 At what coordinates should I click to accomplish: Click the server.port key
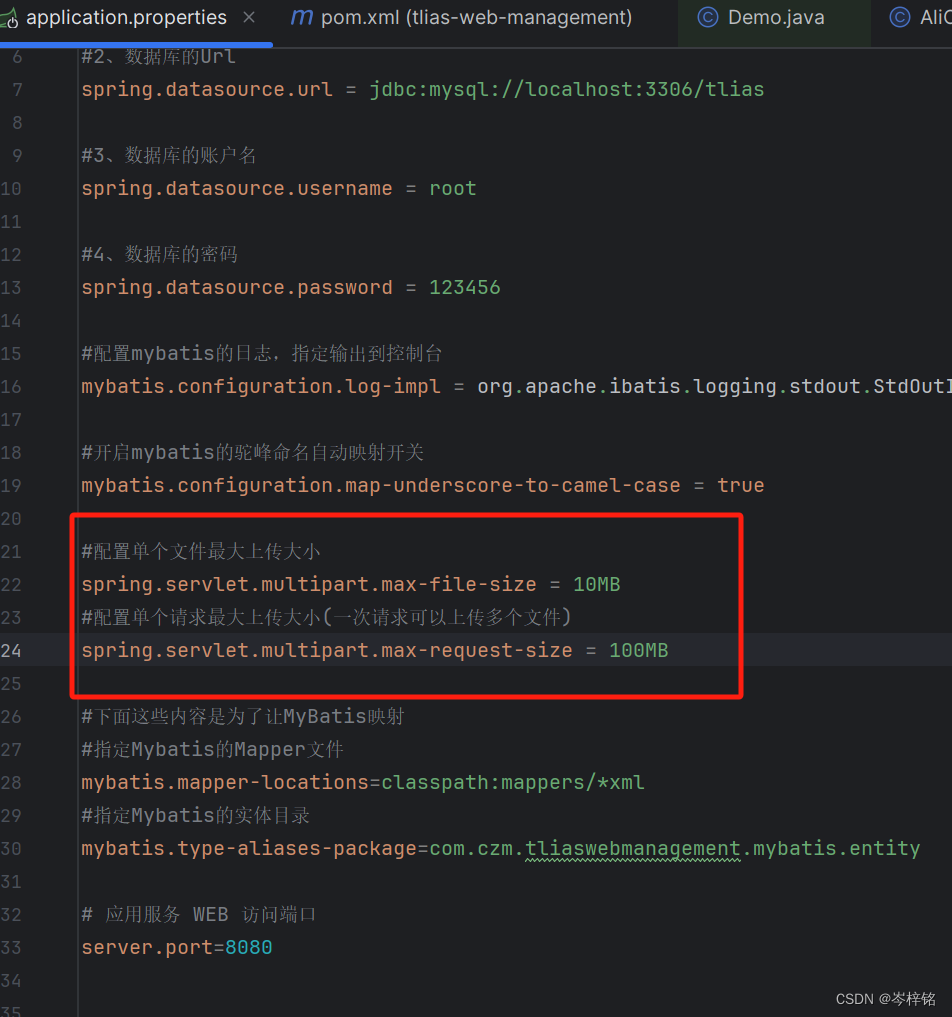[147, 948]
